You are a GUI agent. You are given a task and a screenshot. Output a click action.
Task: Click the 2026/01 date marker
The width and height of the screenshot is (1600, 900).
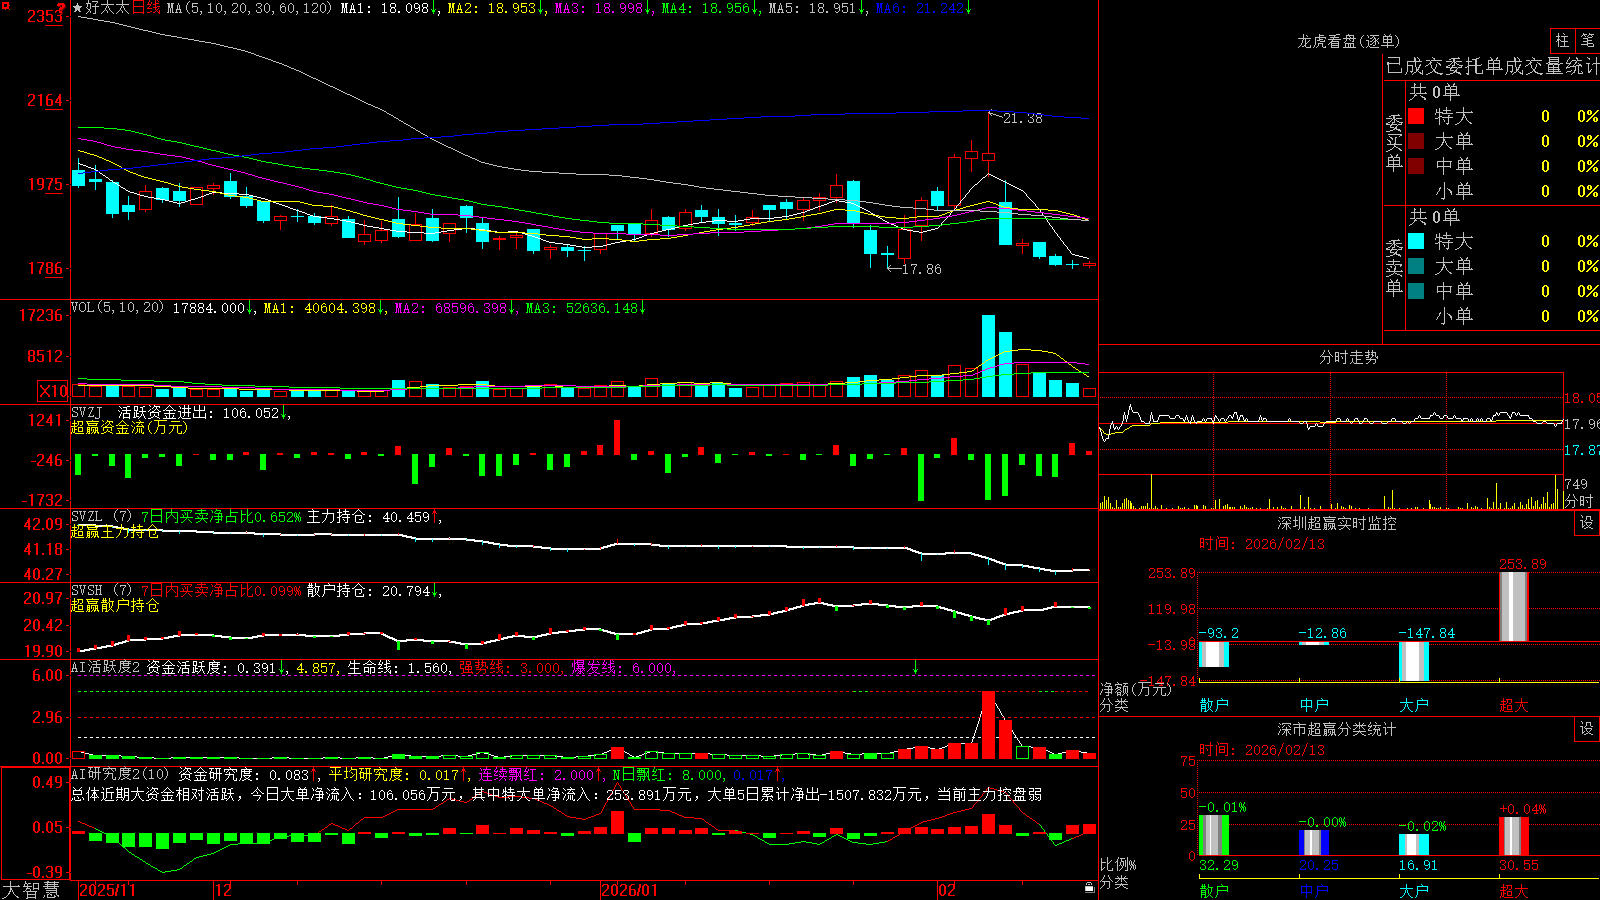click(x=630, y=890)
